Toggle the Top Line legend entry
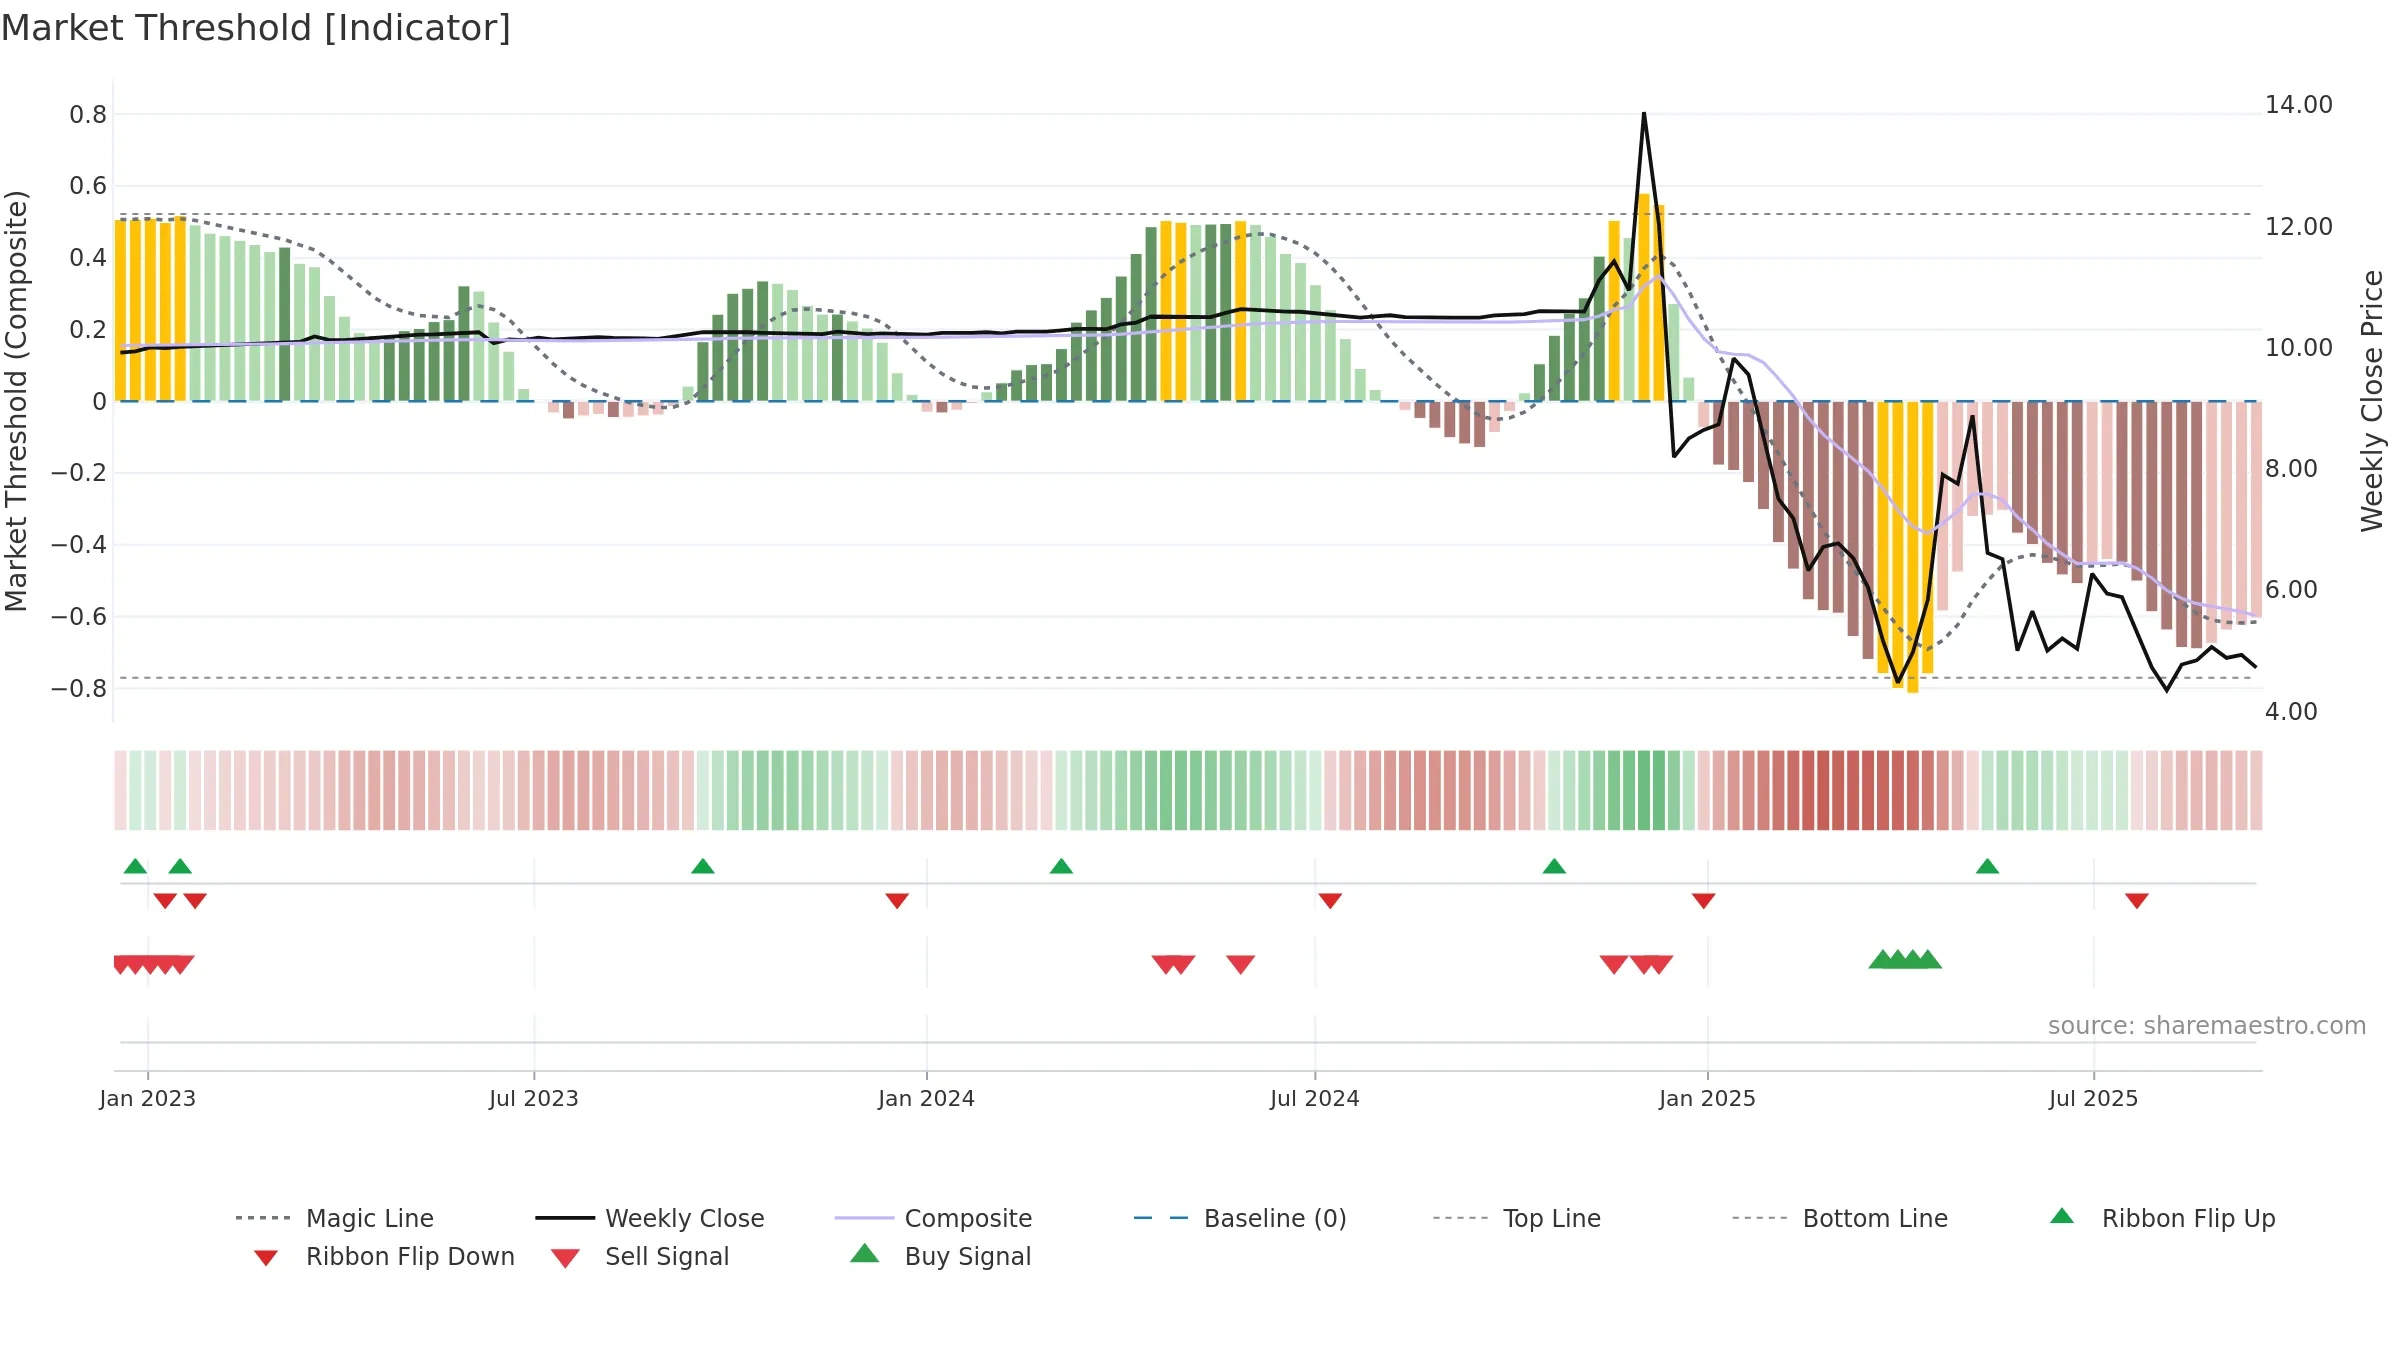Viewport: 2400px width, 1350px height. tap(1517, 1218)
